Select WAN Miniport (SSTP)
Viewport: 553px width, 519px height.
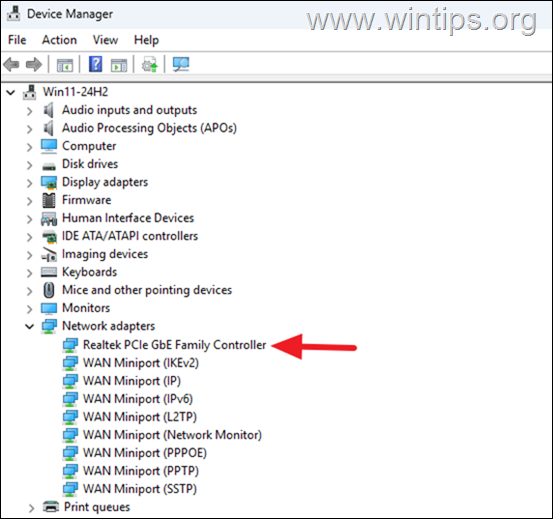click(140, 489)
